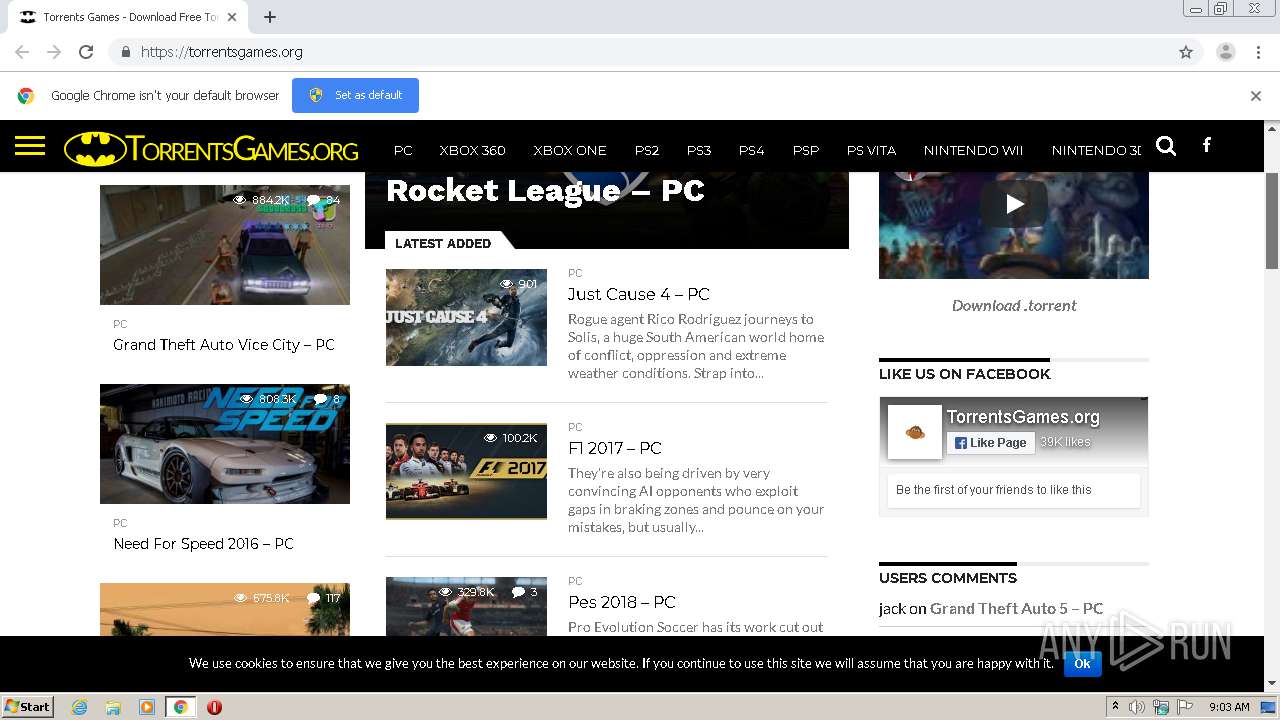
Task: Accept cookies with Ok button
Action: pos(1082,663)
